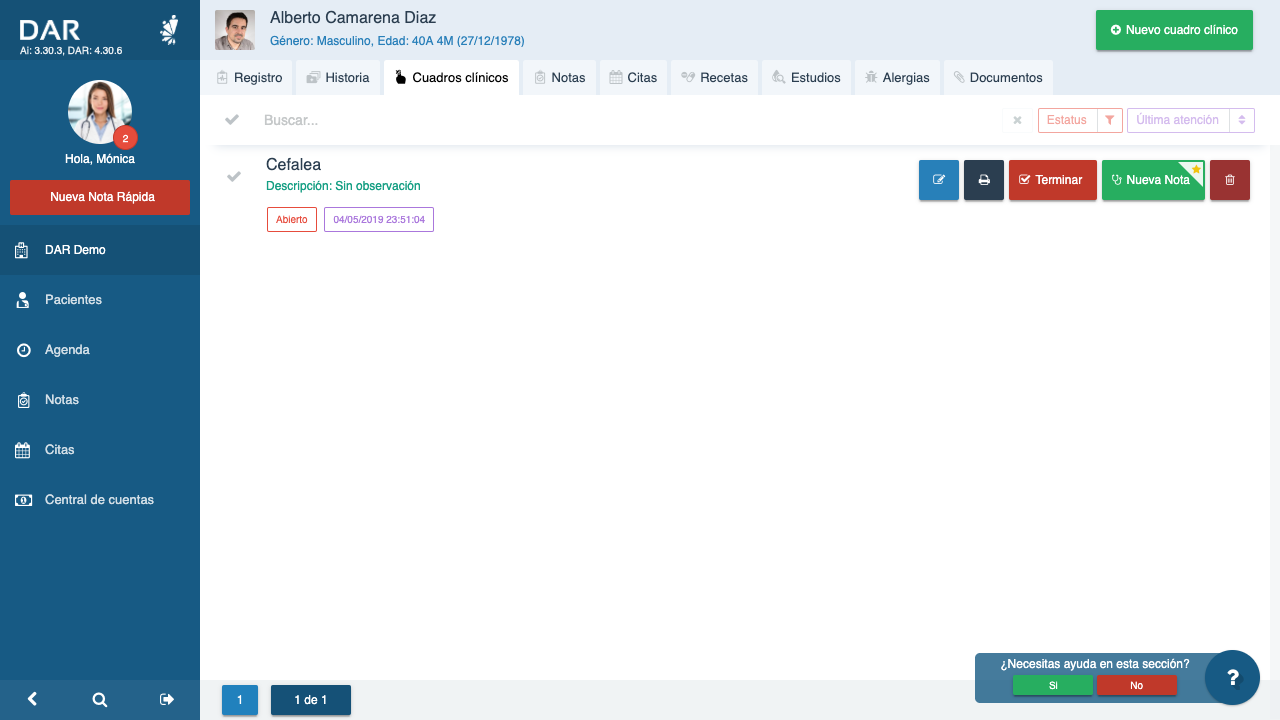Click the 04/05/2019 23:51:04 date tag

point(379,219)
